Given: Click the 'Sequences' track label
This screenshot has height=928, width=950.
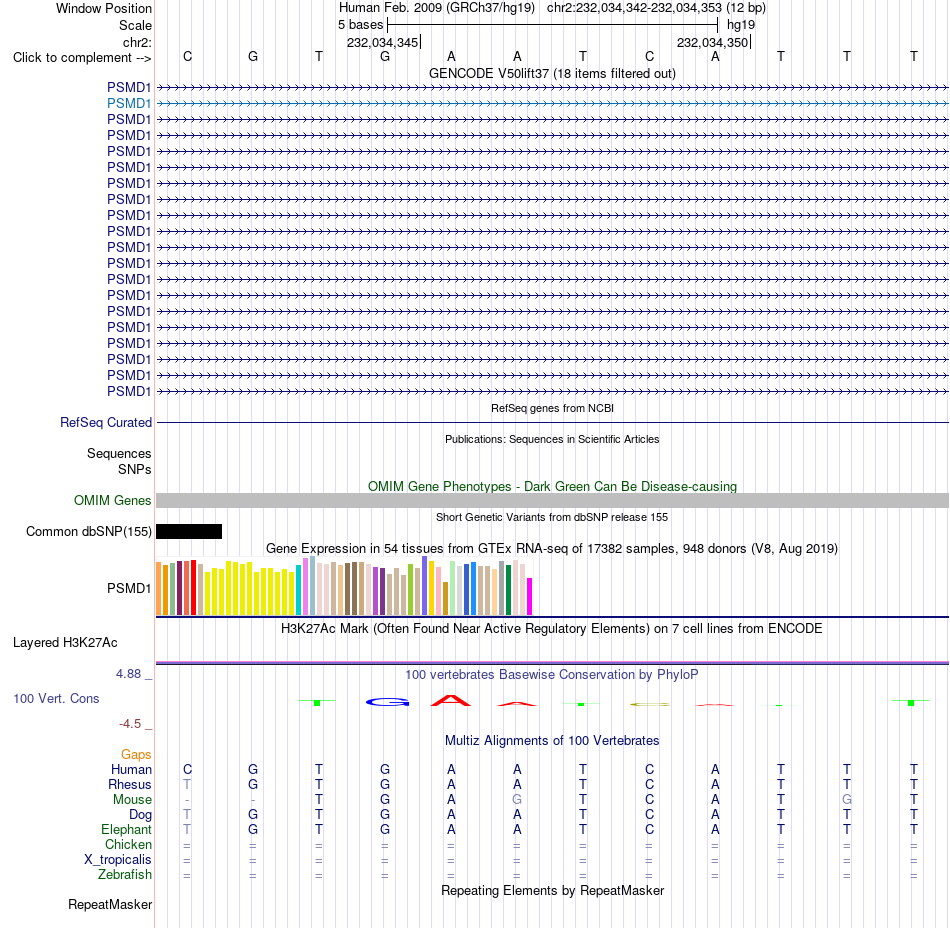Looking at the screenshot, I should (x=119, y=454).
